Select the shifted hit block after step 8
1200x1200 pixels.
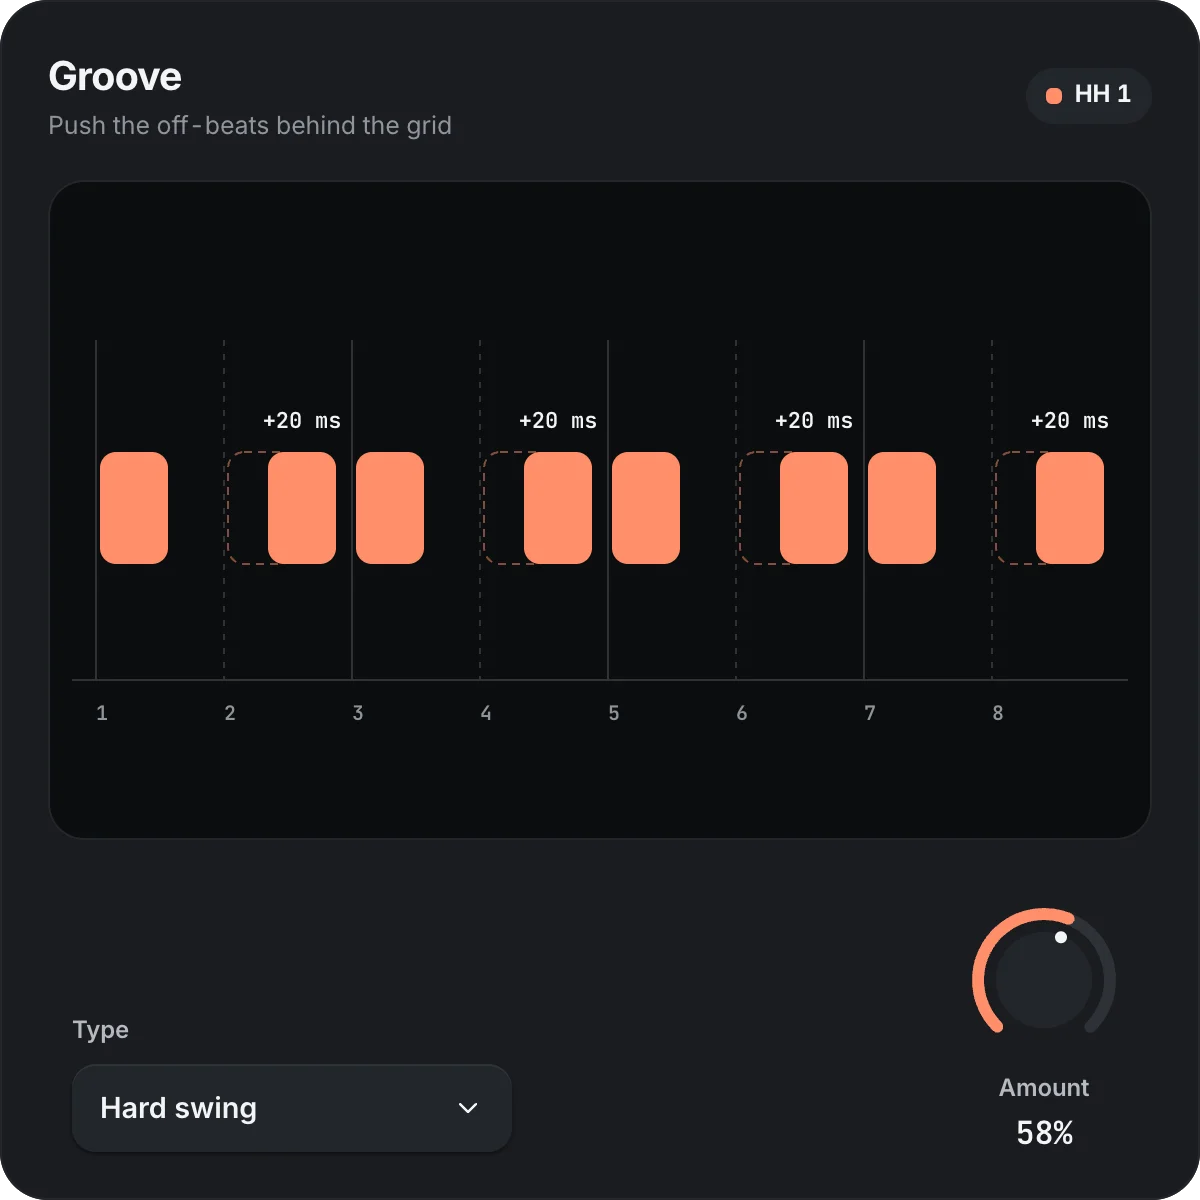click(x=1070, y=508)
